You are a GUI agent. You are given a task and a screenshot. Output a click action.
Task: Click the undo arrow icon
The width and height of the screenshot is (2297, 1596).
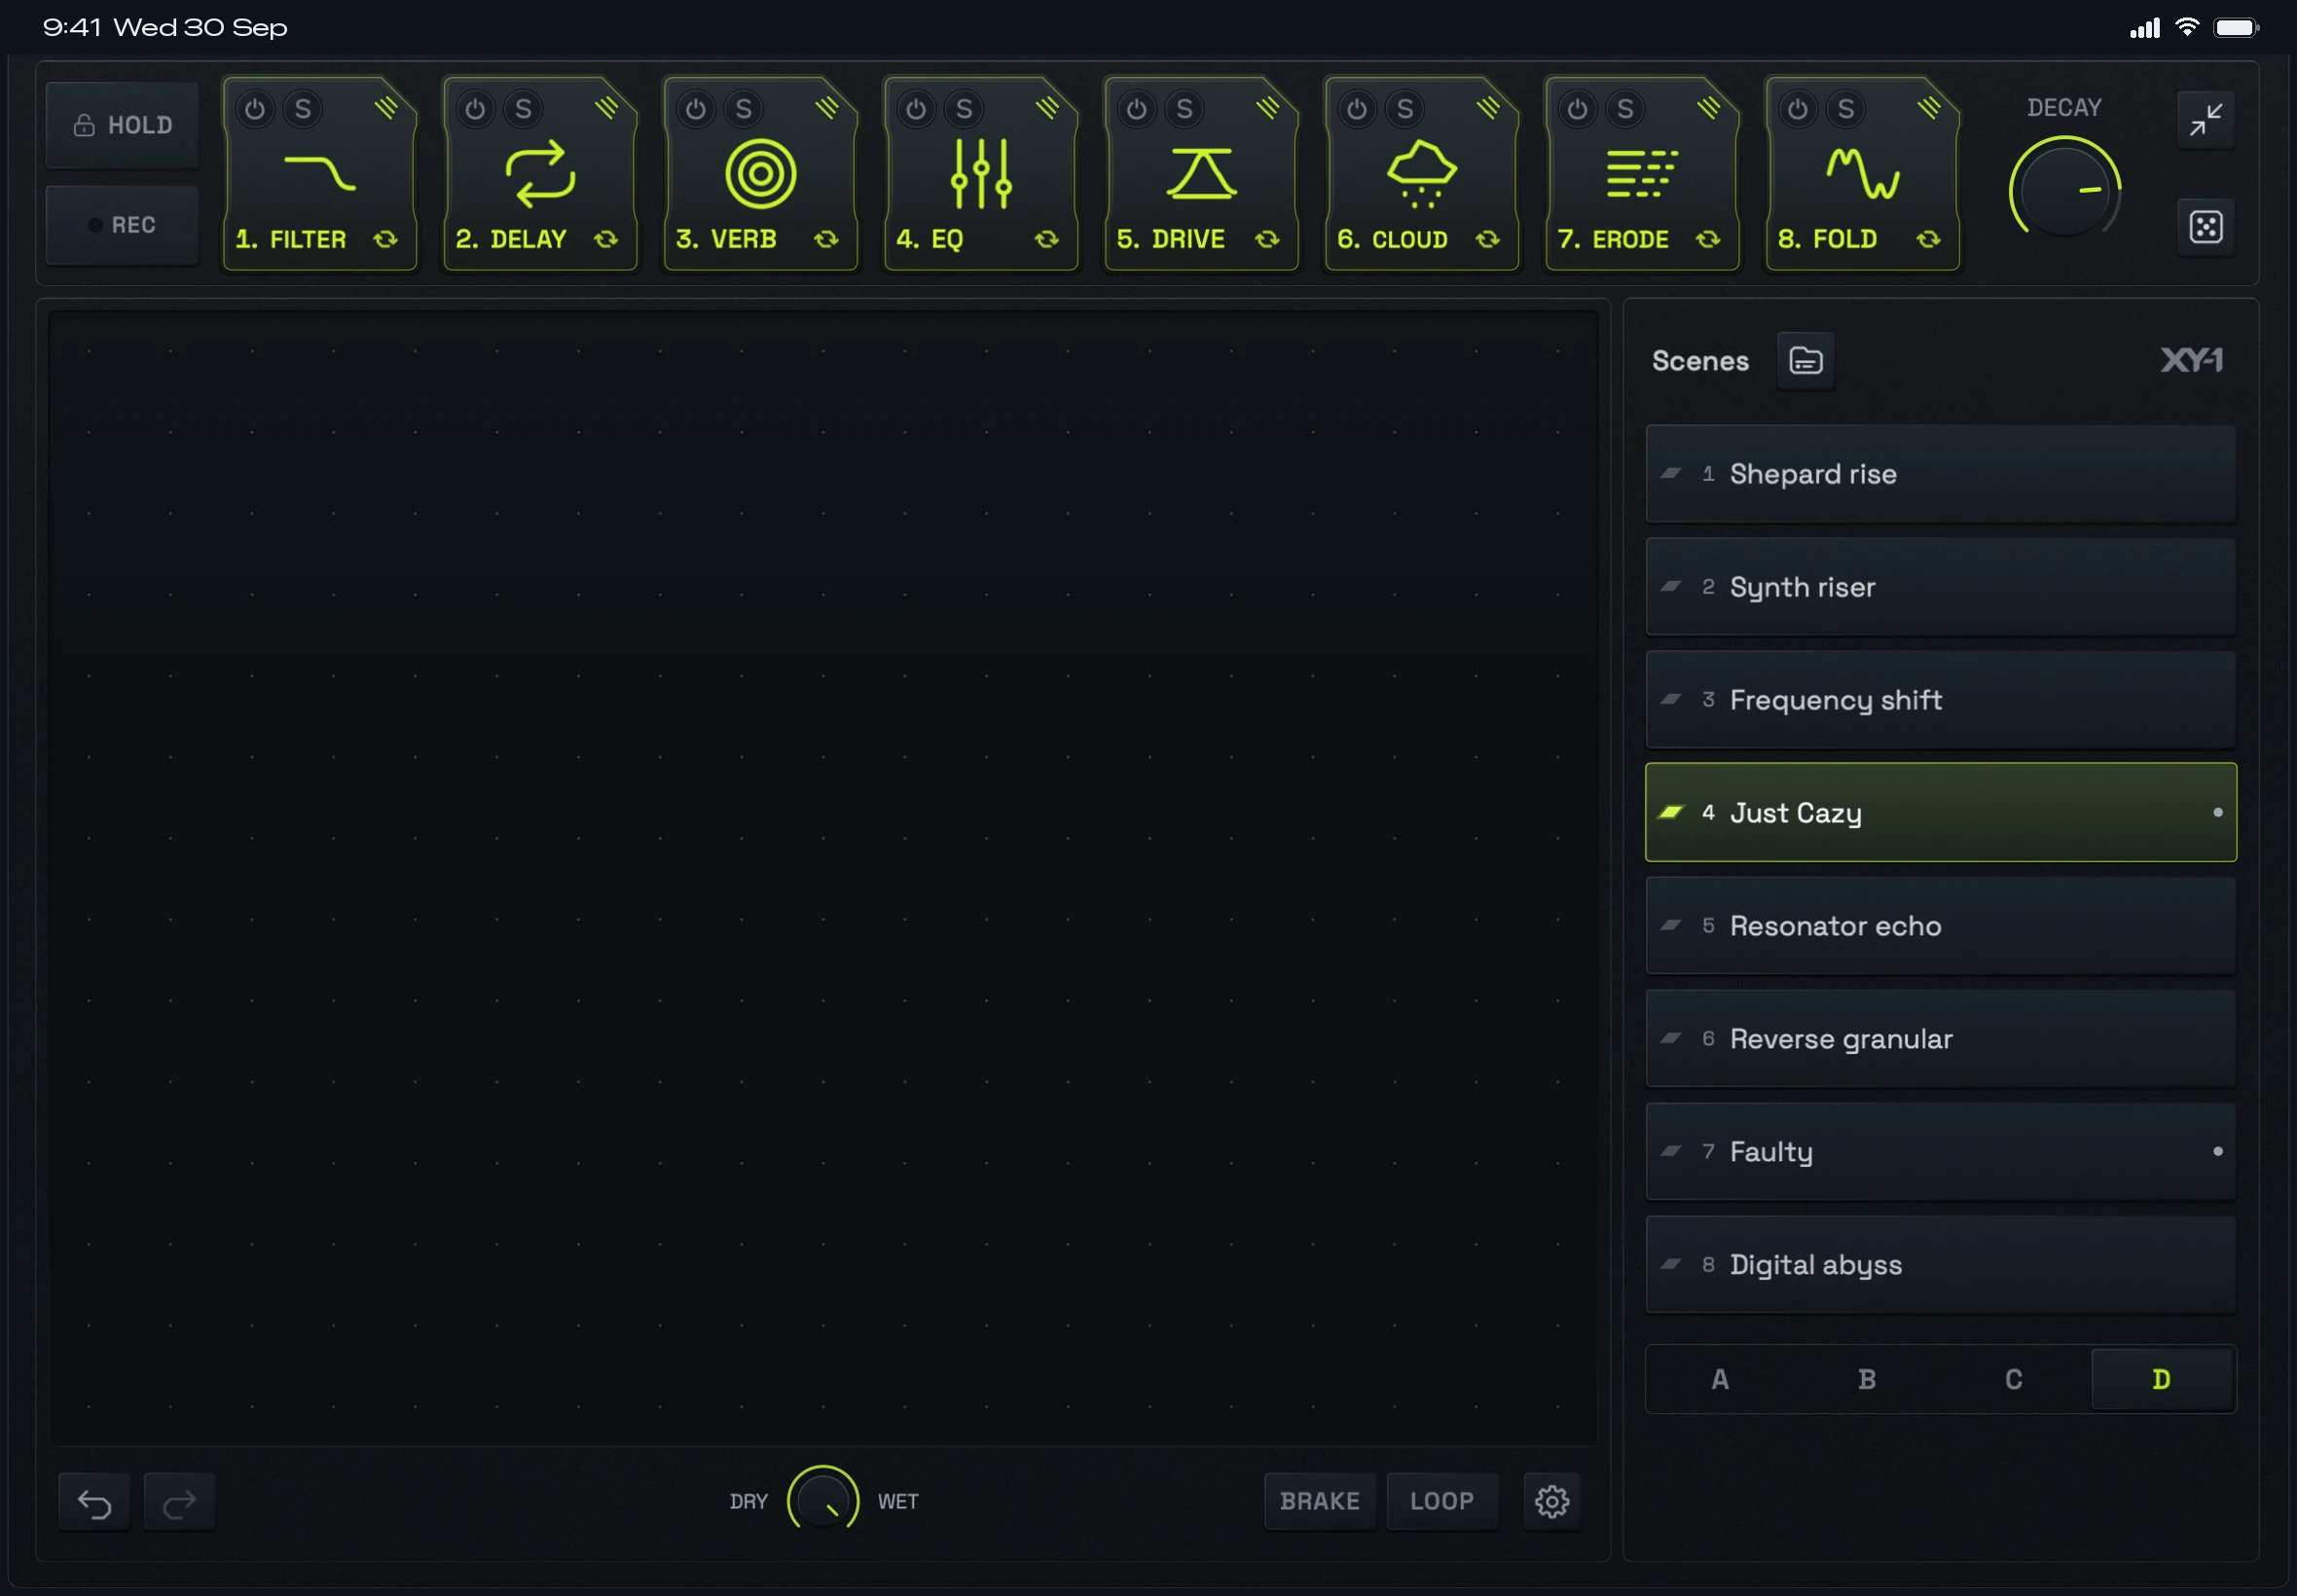95,1502
